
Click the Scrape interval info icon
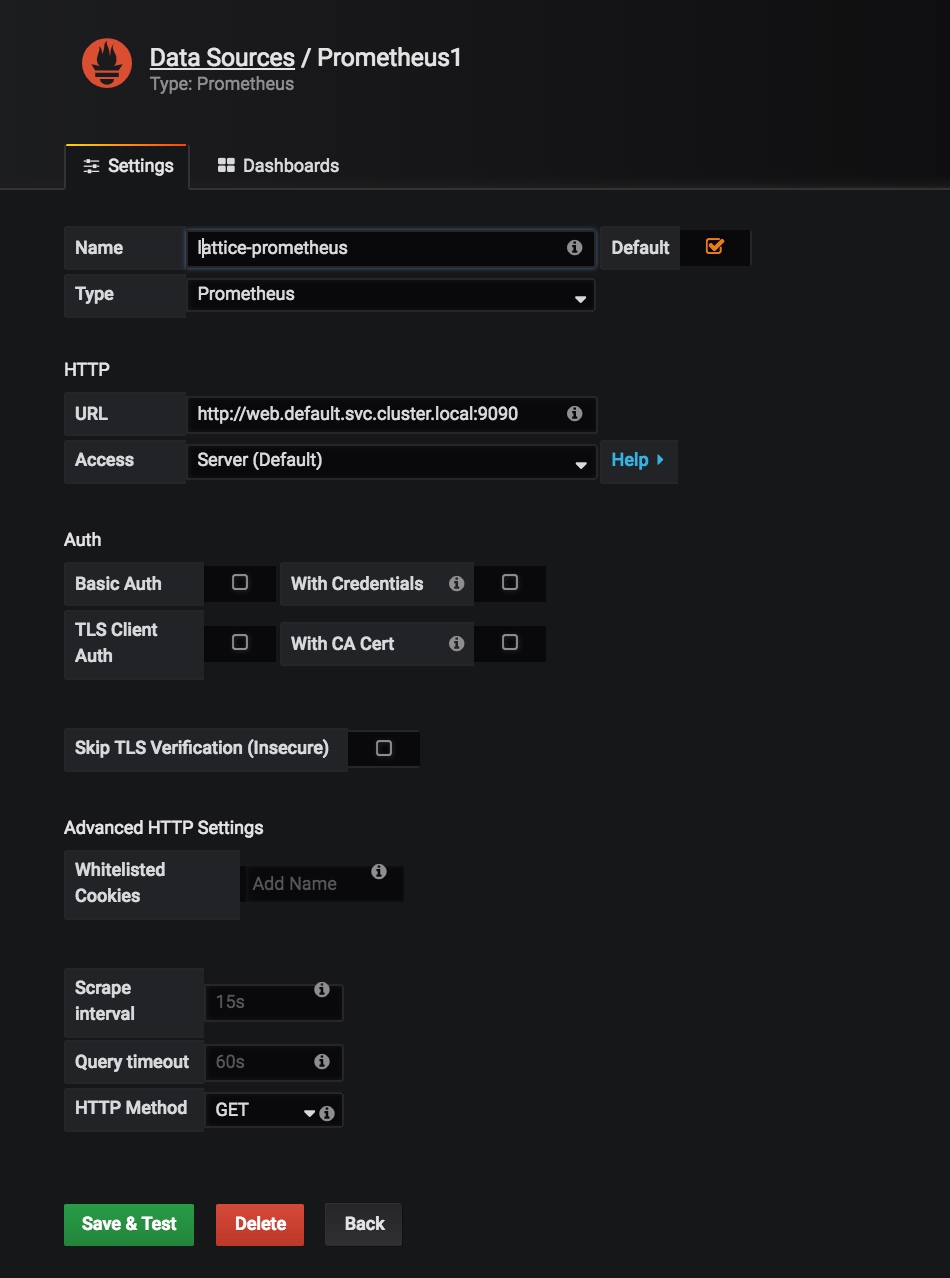point(322,989)
